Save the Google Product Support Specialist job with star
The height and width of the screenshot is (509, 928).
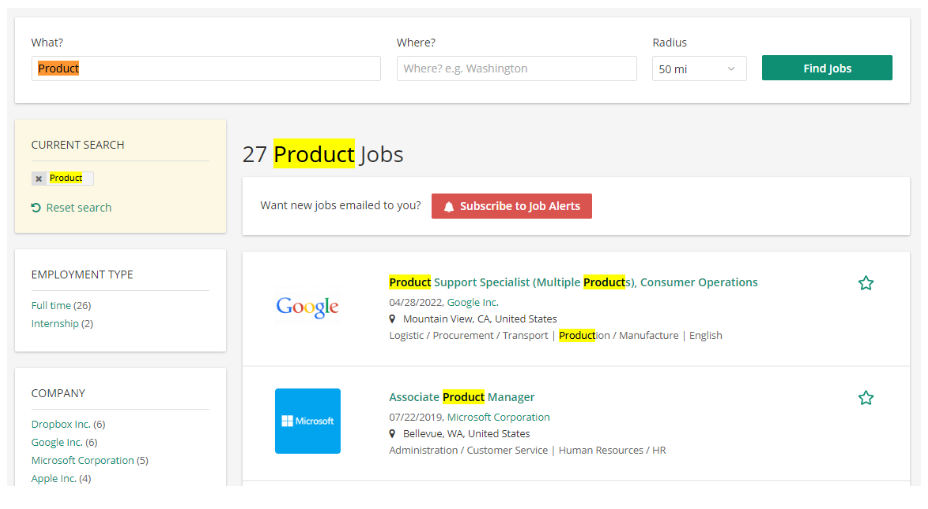[865, 283]
